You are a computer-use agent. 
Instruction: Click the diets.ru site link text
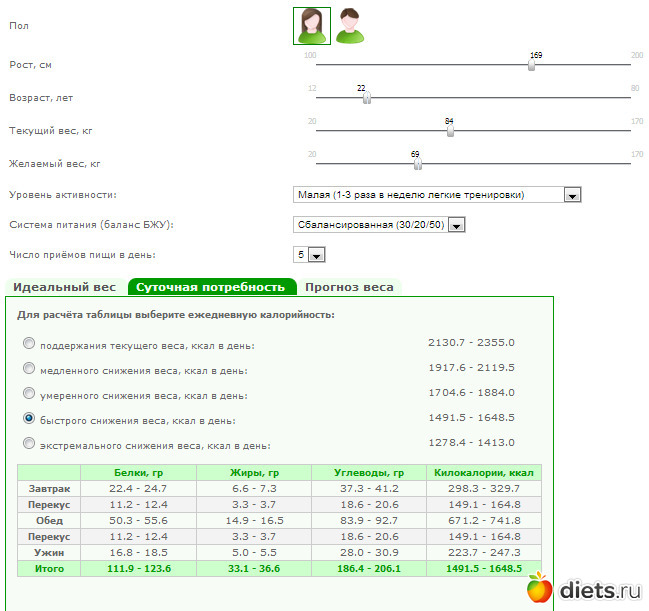597,588
